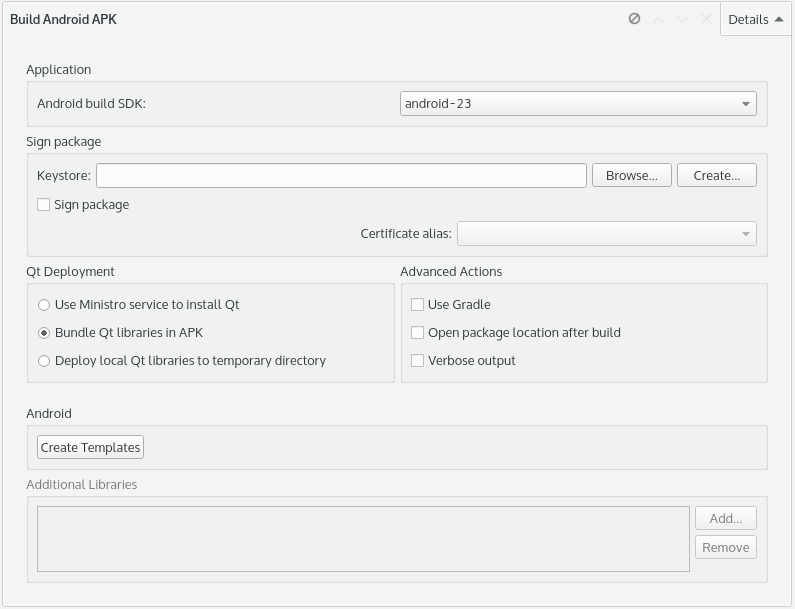Open the Android build SDK dropdown

tap(578, 103)
